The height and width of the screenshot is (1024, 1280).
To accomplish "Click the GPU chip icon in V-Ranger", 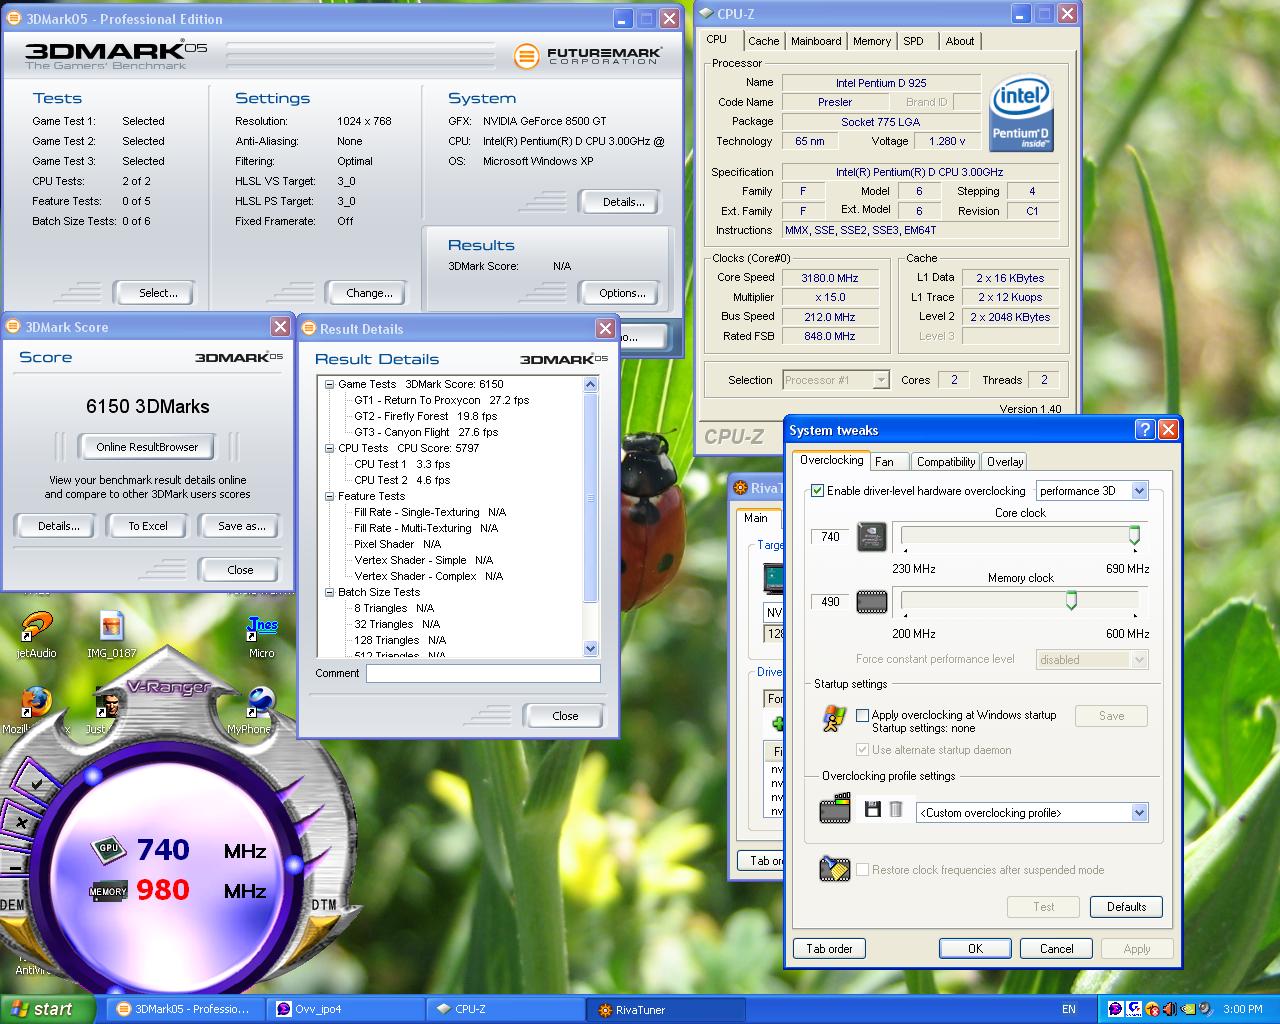I will [x=109, y=849].
